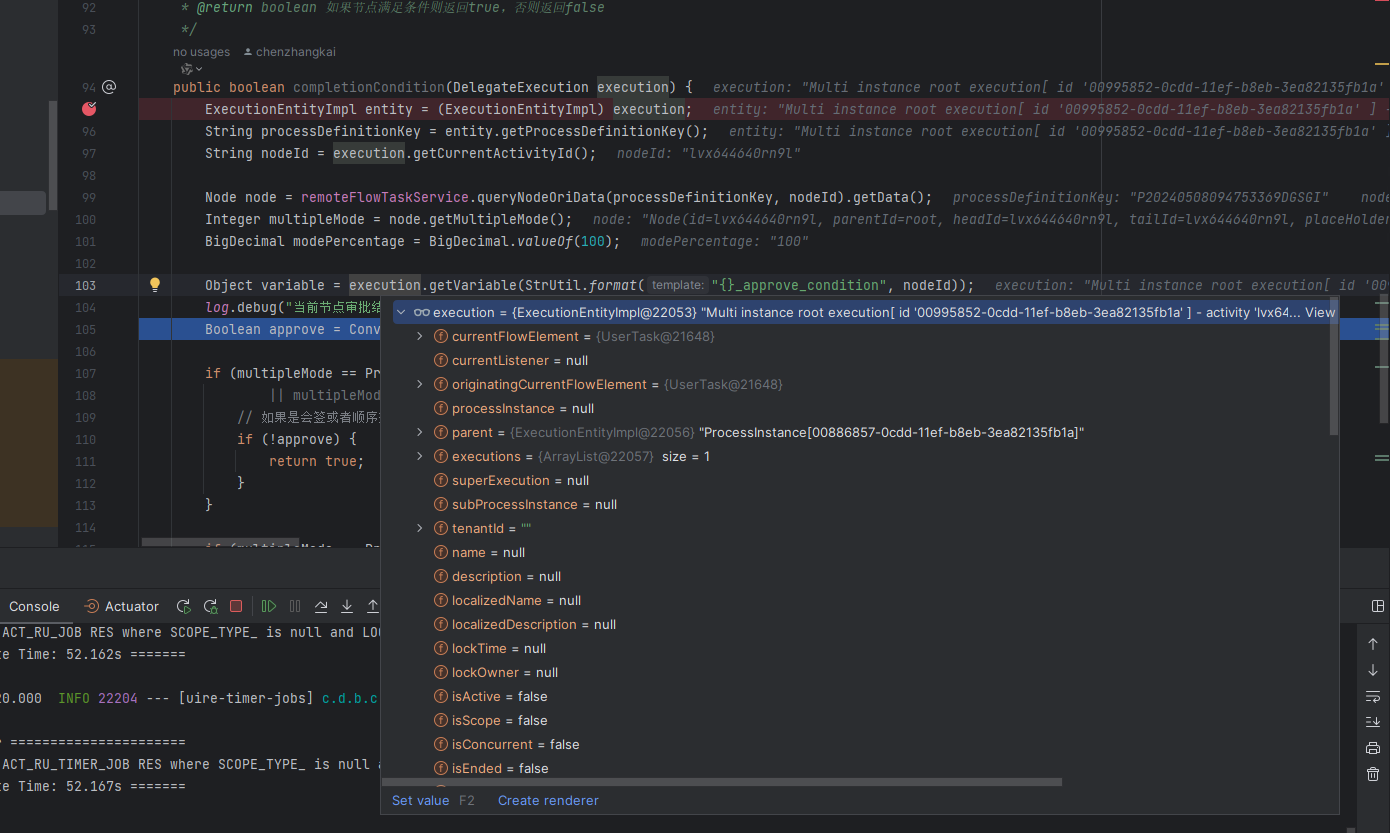This screenshot has width=1390, height=833.
Task: Pause the running program
Action: click(x=292, y=606)
